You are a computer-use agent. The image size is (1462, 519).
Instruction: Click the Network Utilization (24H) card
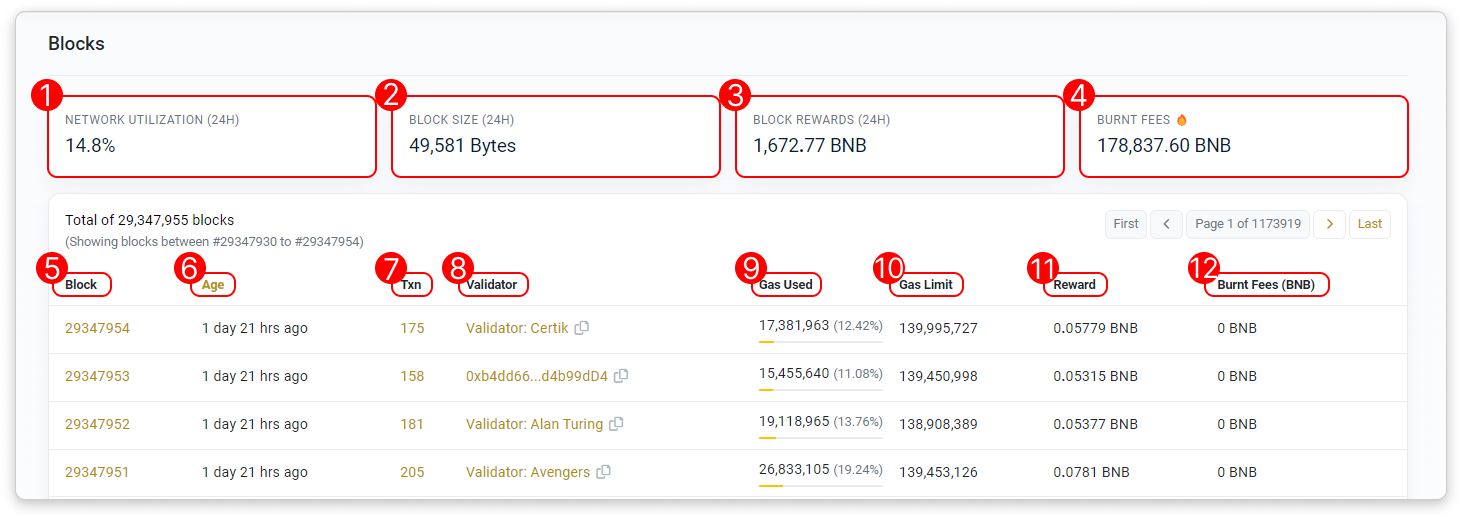(212, 136)
